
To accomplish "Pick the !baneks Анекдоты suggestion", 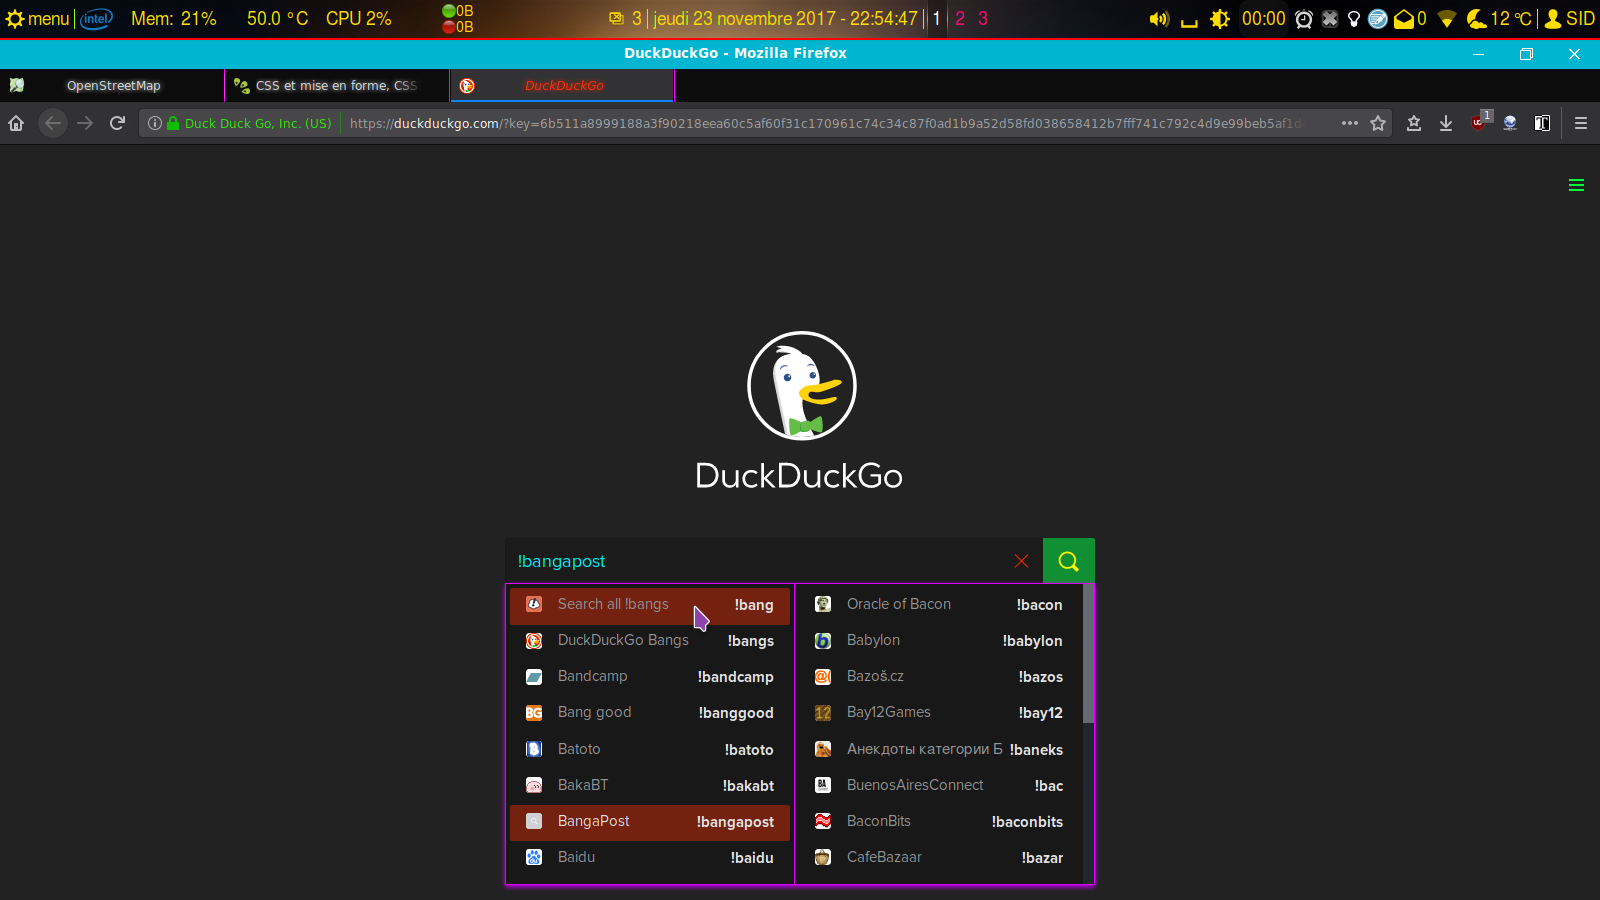I will pyautogui.click(x=939, y=749).
